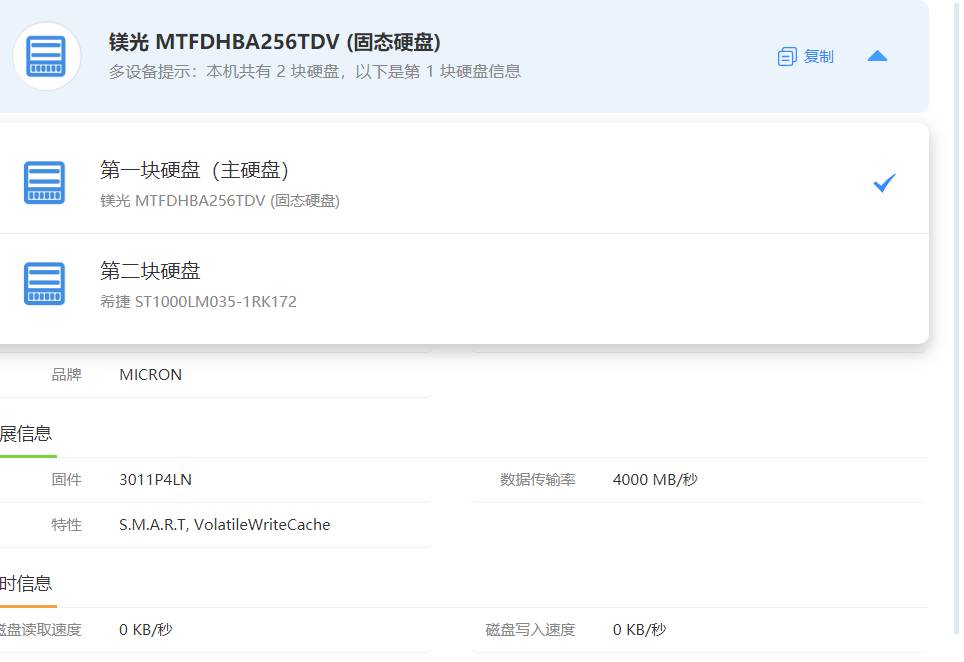The image size is (964, 662).
Task: Click the 磁盘读取速度 label
Action: [41, 630]
